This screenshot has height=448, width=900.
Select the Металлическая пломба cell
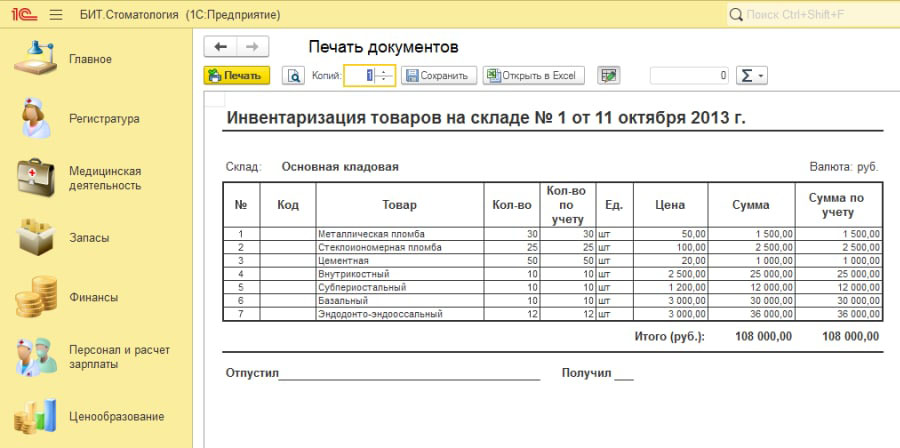(x=399, y=234)
